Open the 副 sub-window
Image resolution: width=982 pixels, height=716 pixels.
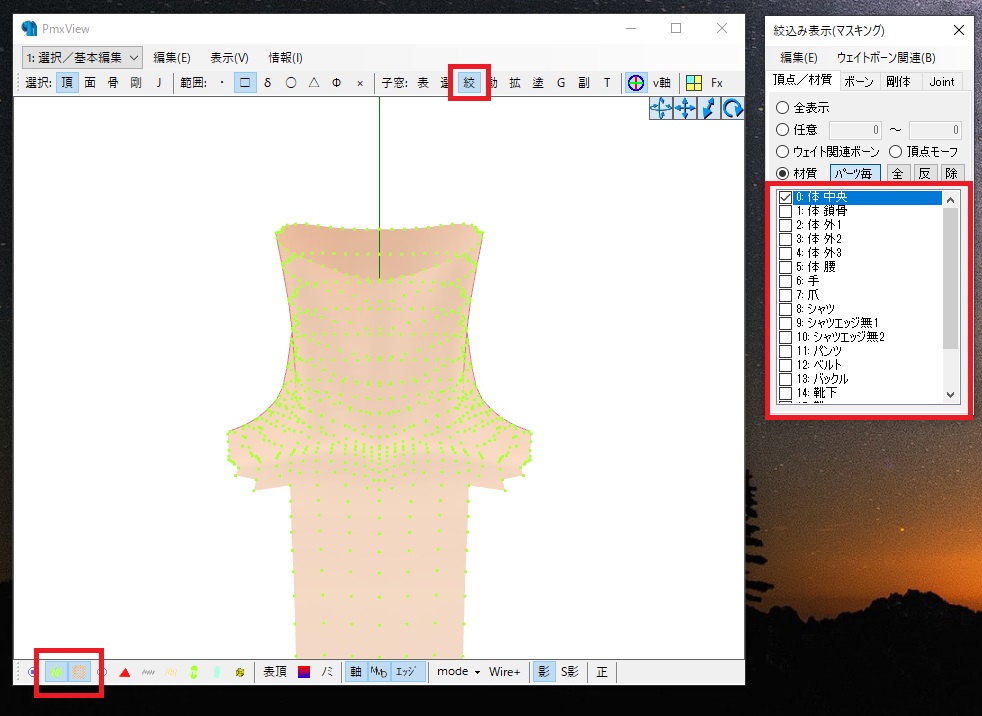[584, 83]
